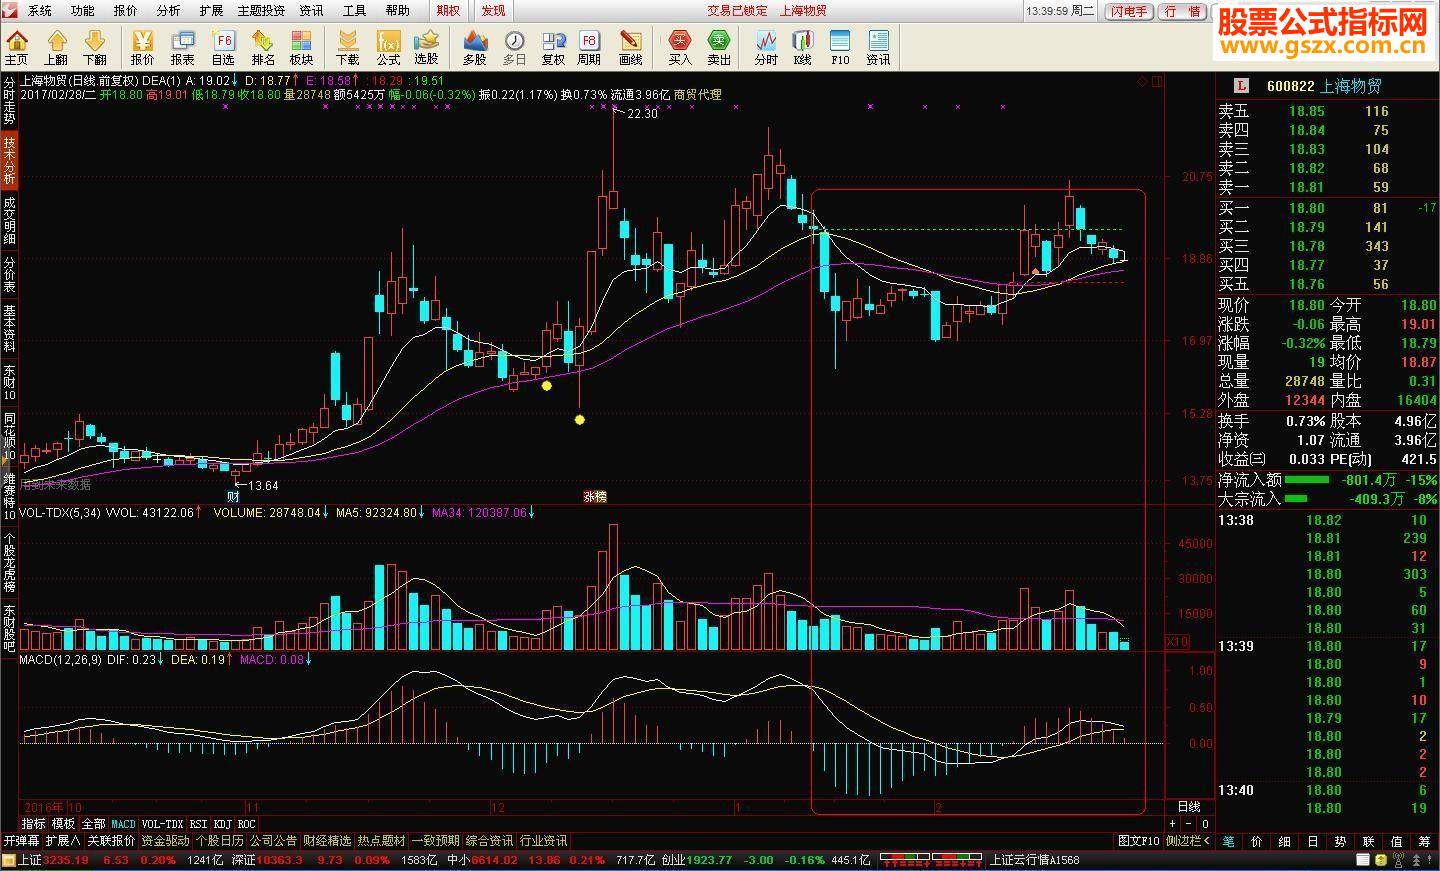Open the 主题投资 menu
The width and height of the screenshot is (1440, 871).
(x=261, y=11)
